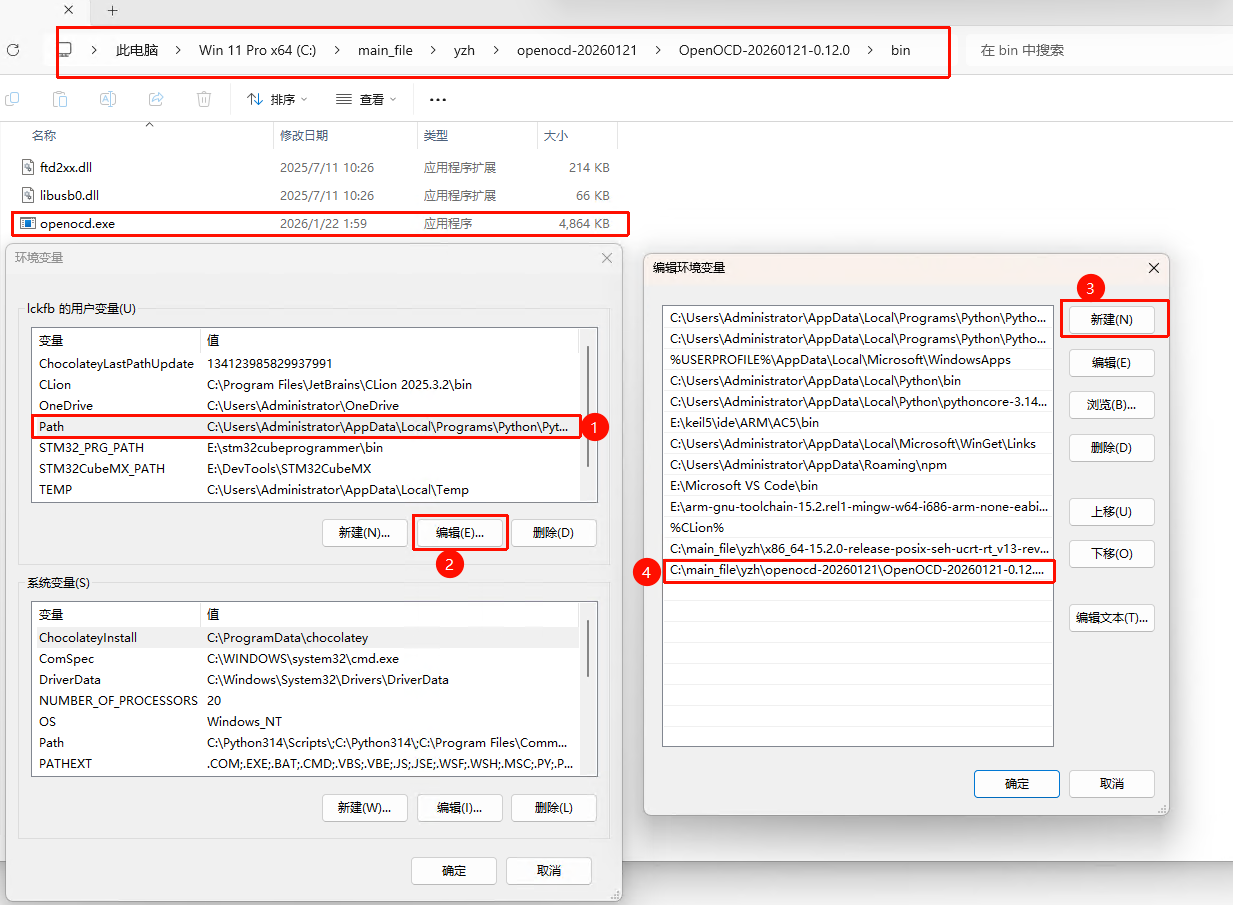The width and height of the screenshot is (1233, 905).
Task: Select the openocd.exe file icon
Action: 28,223
